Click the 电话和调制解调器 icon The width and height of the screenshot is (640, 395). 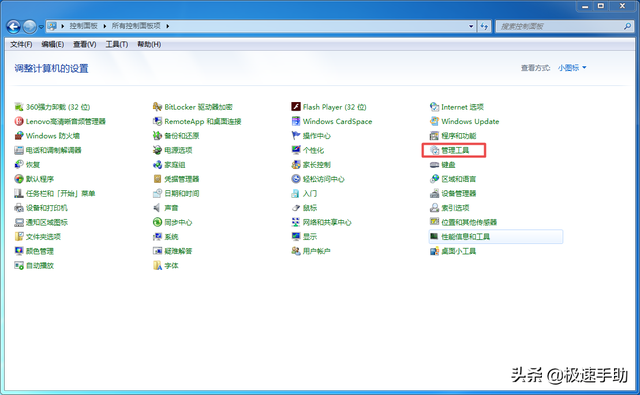pos(19,150)
